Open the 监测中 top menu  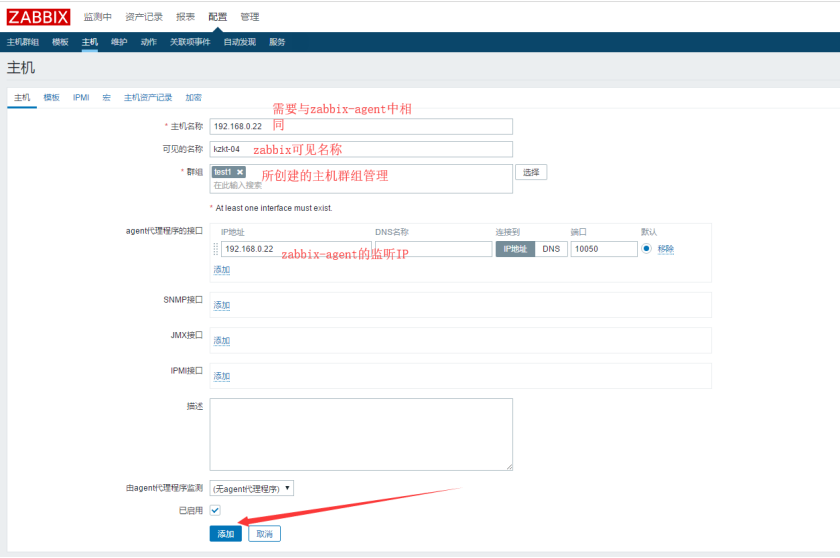98,17
